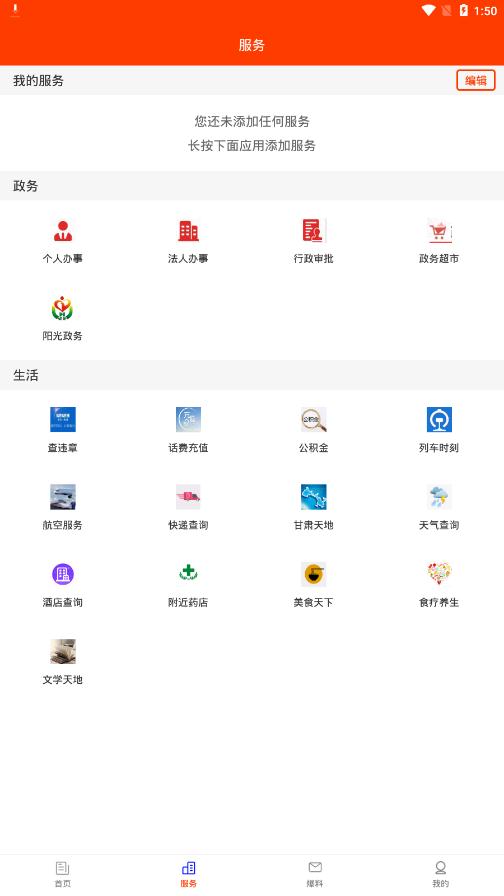Viewport: 504px width, 896px height.
Task: Tap the 服务 page title
Action: (252, 45)
